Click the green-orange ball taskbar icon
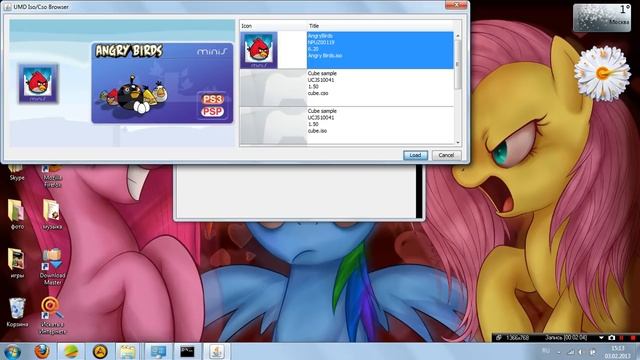This screenshot has width=640, height=360. [x=71, y=351]
